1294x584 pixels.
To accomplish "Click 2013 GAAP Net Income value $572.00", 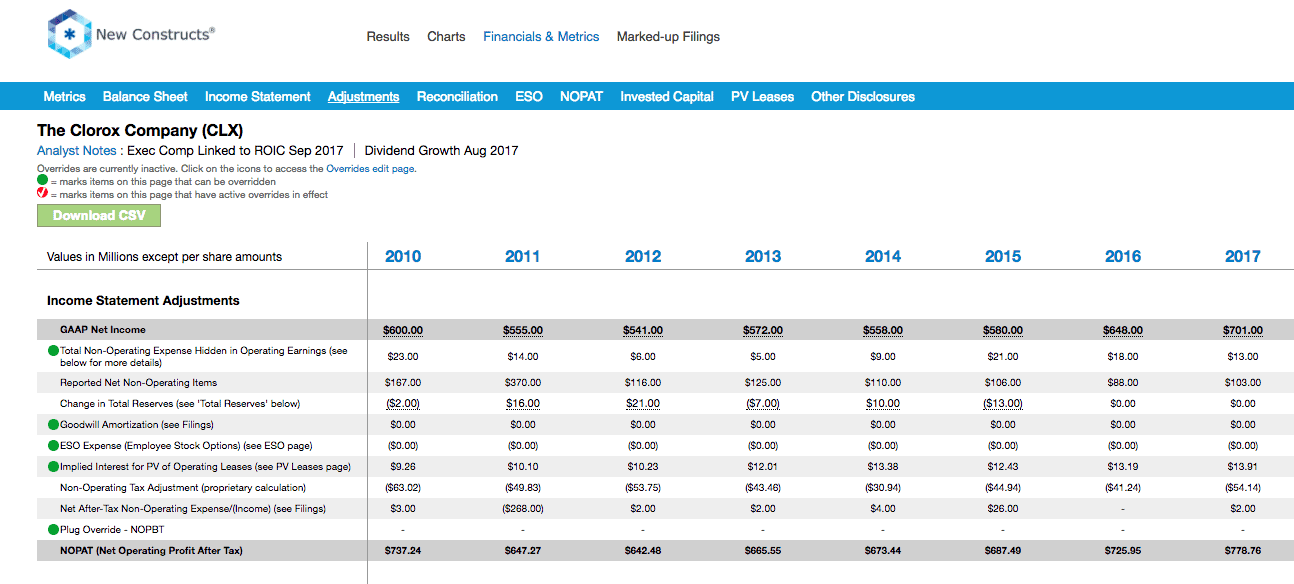I will [x=763, y=331].
